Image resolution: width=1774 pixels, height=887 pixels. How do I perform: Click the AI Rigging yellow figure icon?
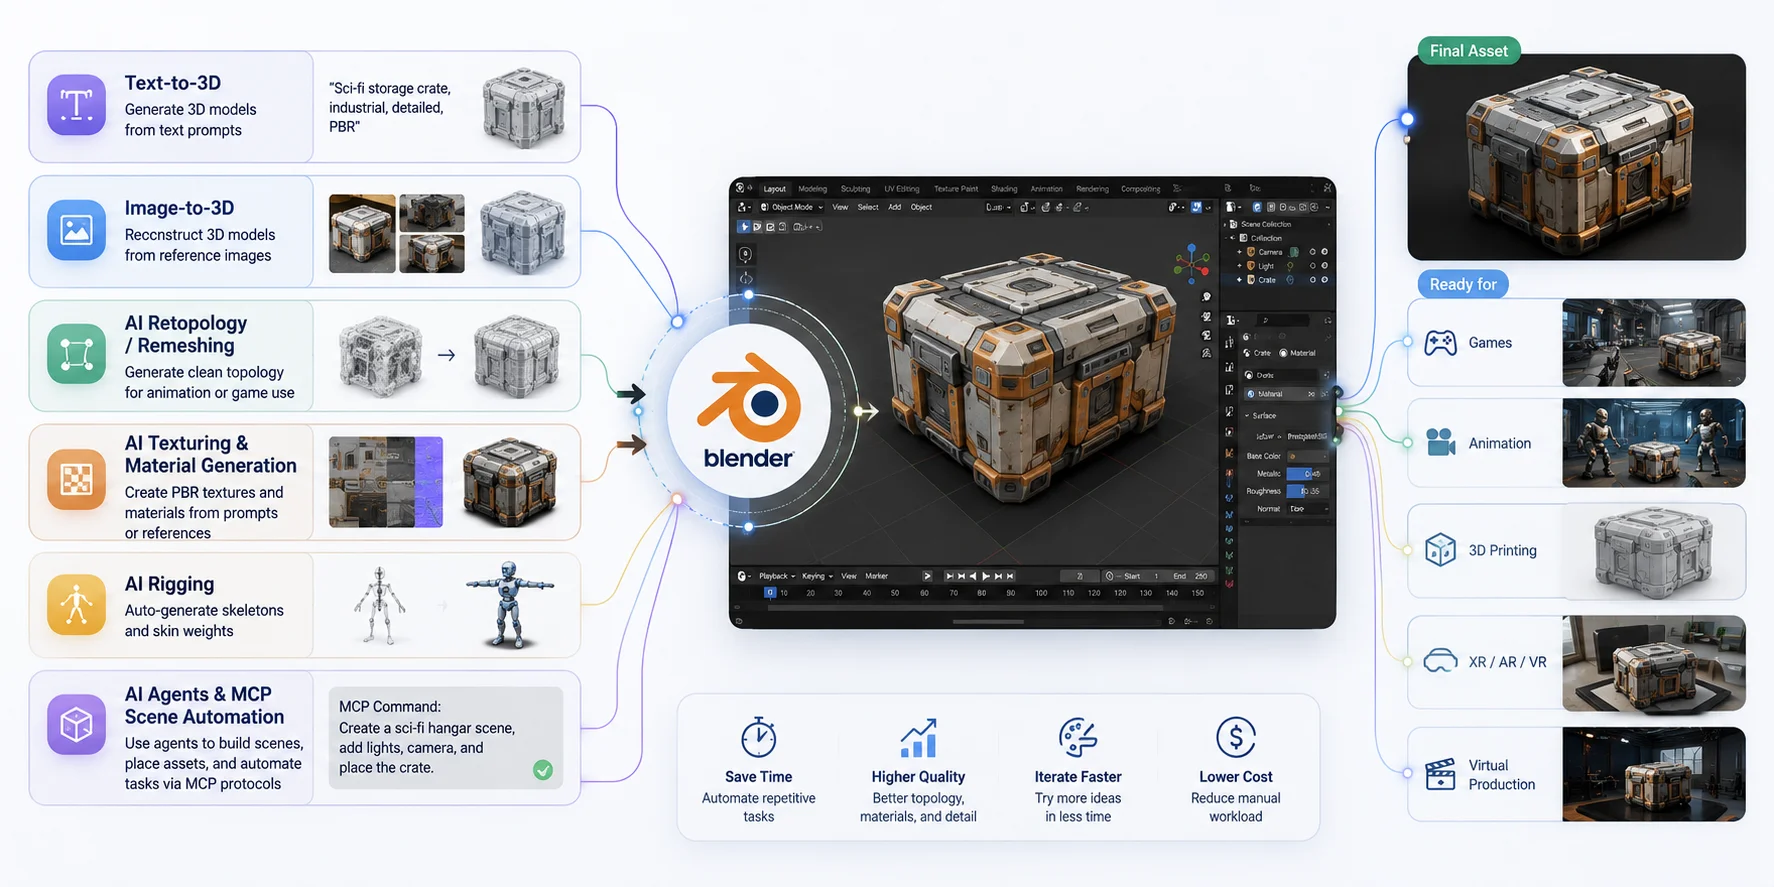pyautogui.click(x=76, y=605)
